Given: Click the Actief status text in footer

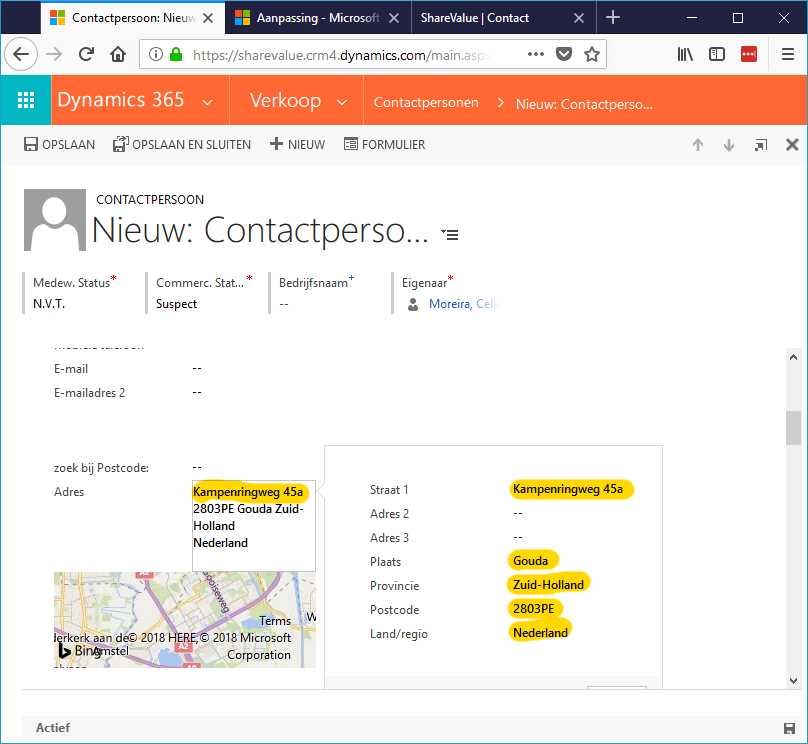Looking at the screenshot, I should 53,728.
